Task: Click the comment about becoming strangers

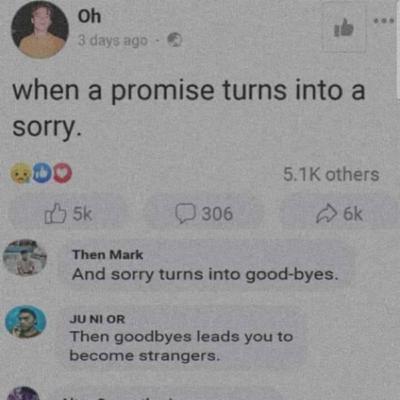Action: point(181,346)
